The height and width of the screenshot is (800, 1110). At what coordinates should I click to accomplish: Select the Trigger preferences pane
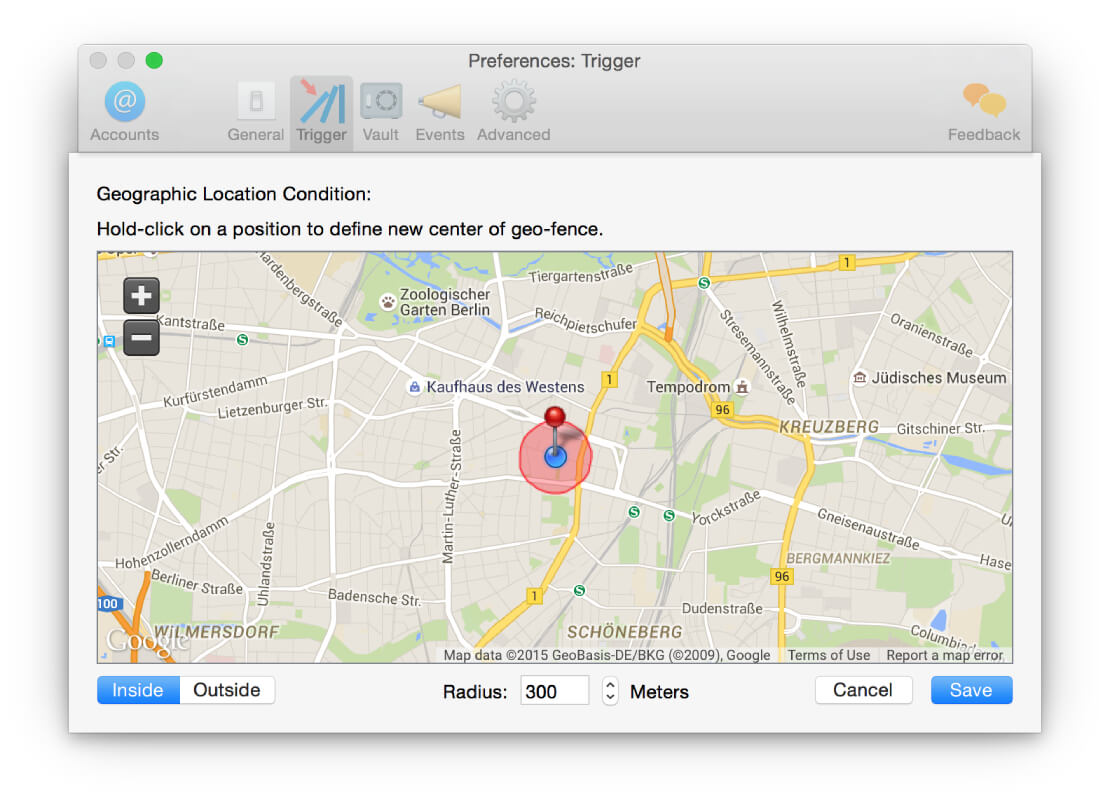[x=321, y=112]
